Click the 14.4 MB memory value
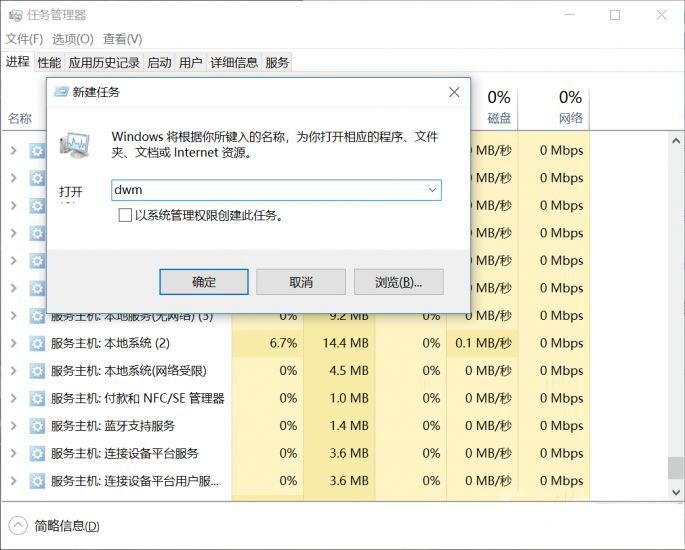The height and width of the screenshot is (550, 685). click(346, 343)
